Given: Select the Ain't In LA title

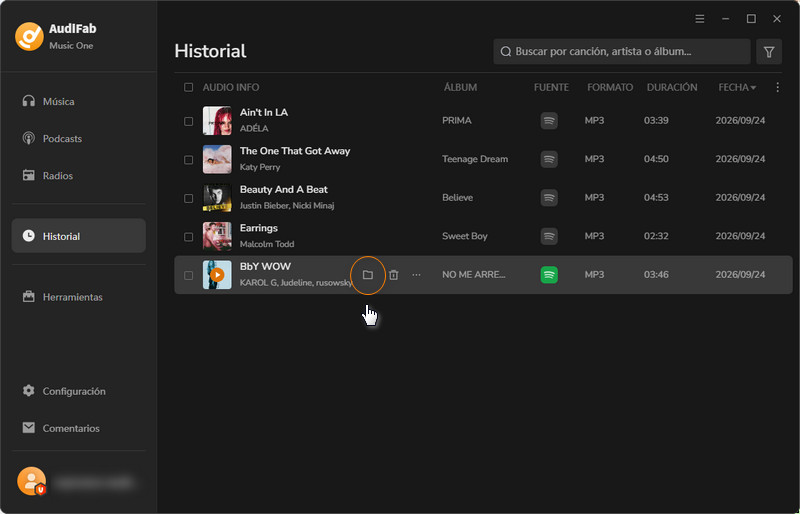Looking at the screenshot, I should (264, 112).
